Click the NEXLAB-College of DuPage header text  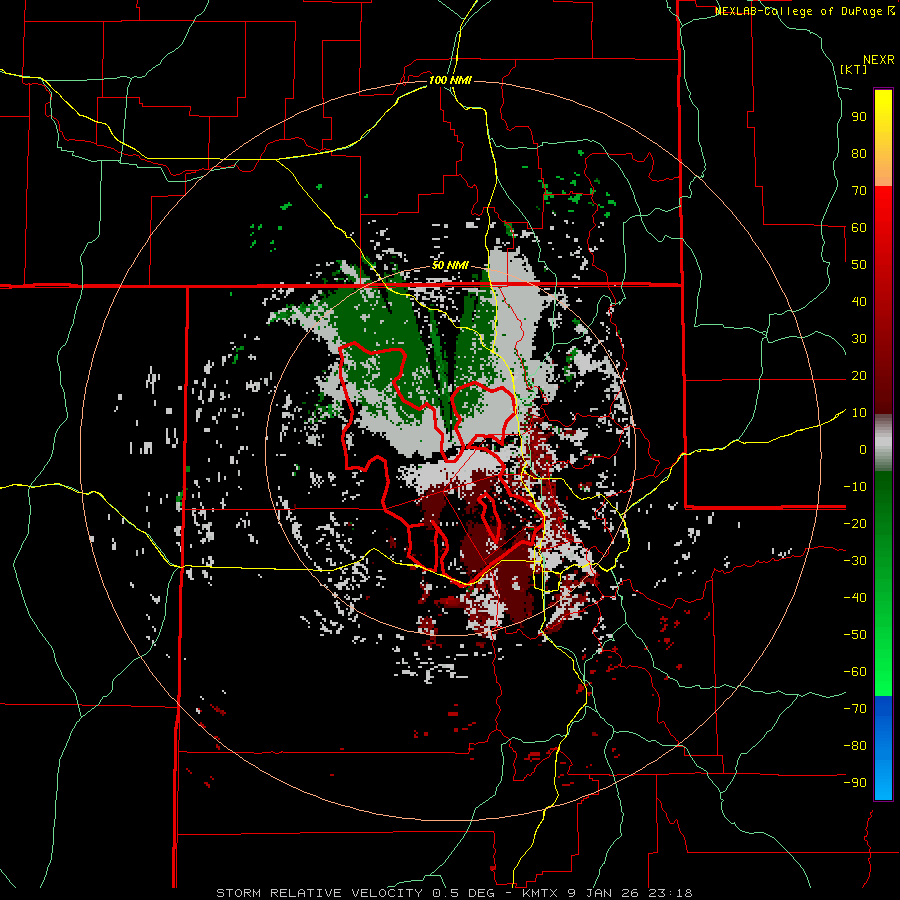[805, 11]
